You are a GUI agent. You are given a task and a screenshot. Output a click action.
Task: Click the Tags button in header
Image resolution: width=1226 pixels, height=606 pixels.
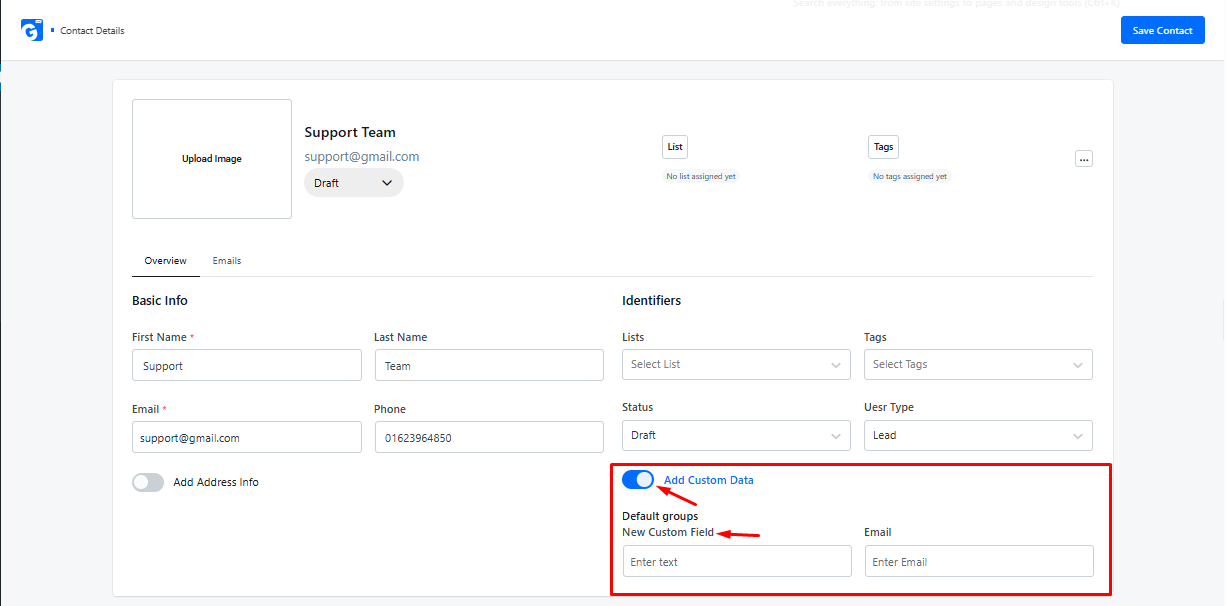884,147
